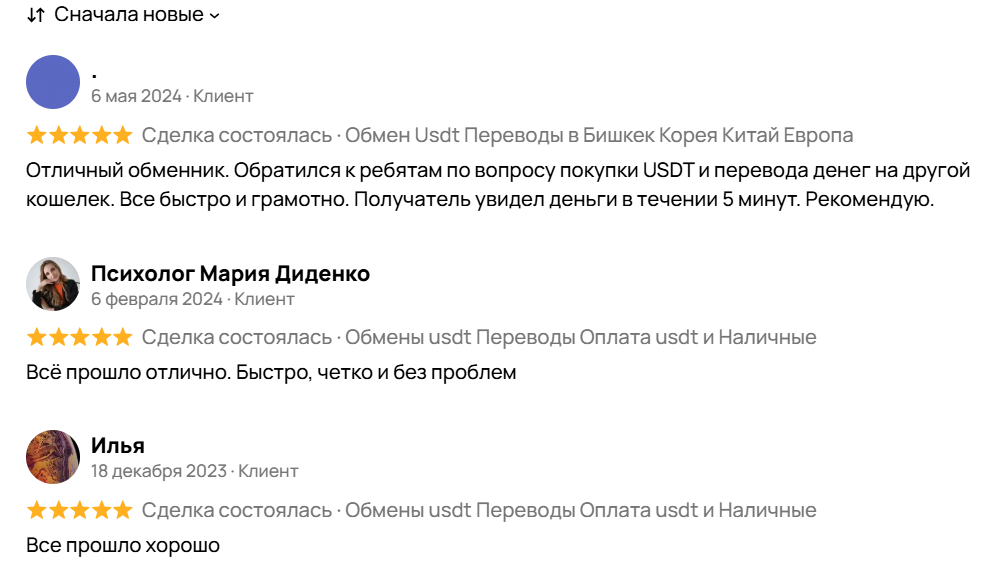Open the "Обмены usdt Переводы" listing in Мария's review

580,337
